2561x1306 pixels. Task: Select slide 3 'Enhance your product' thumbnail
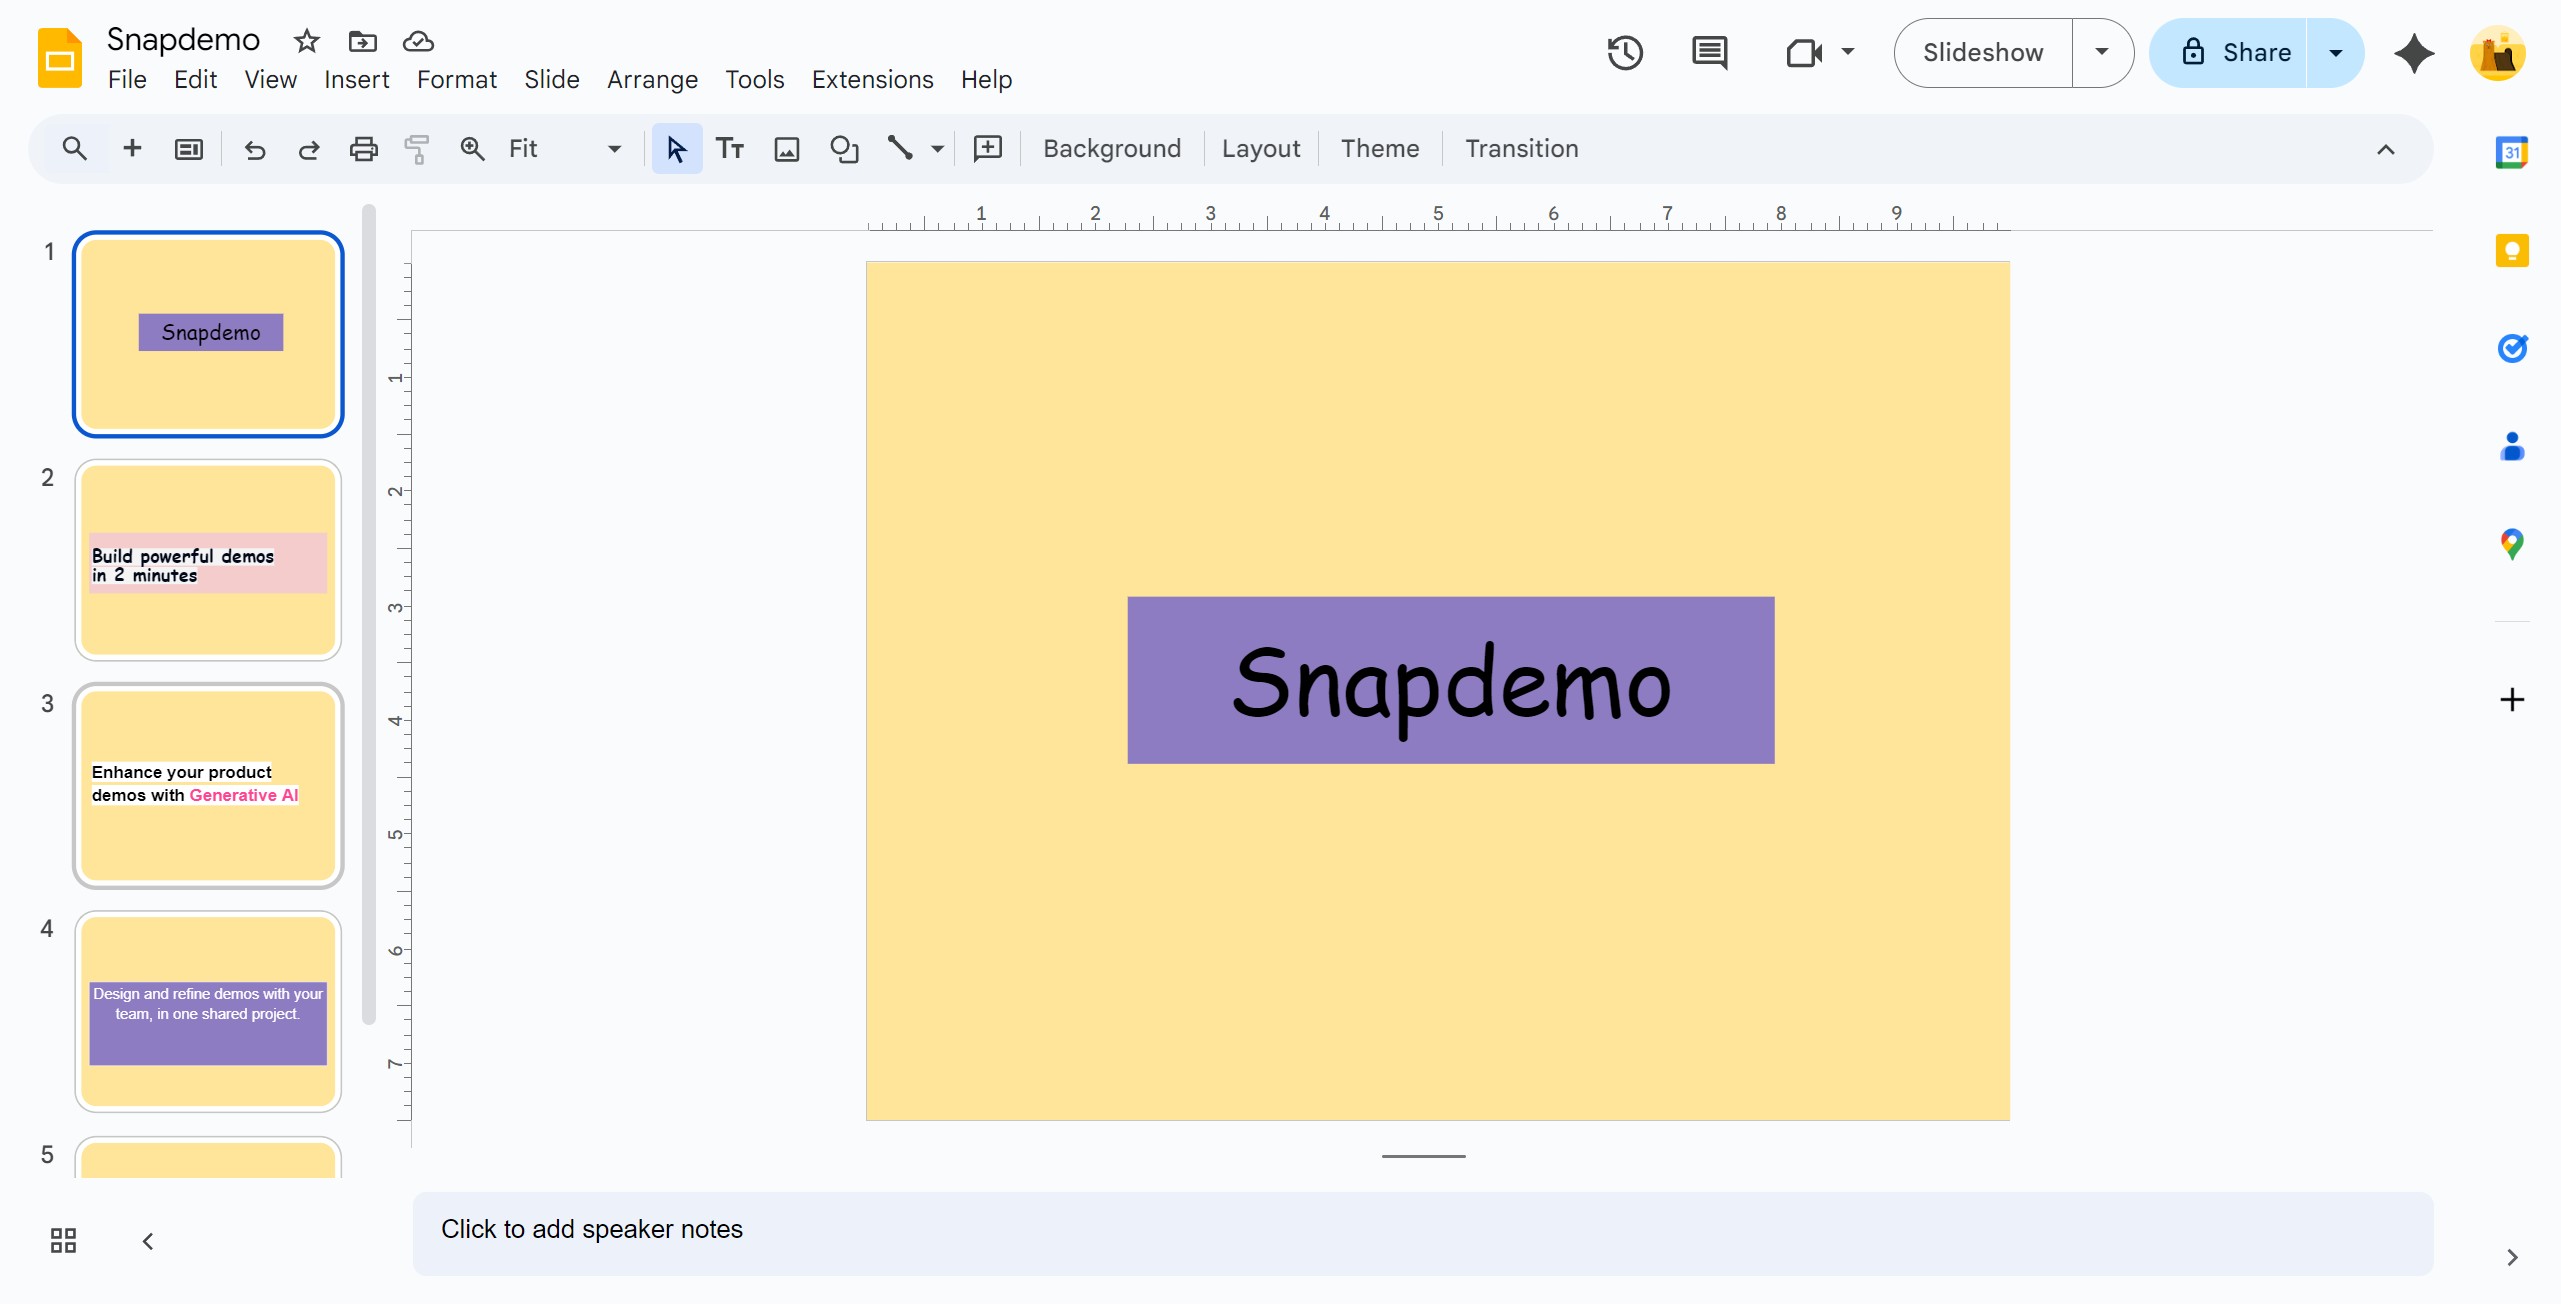[x=208, y=786]
